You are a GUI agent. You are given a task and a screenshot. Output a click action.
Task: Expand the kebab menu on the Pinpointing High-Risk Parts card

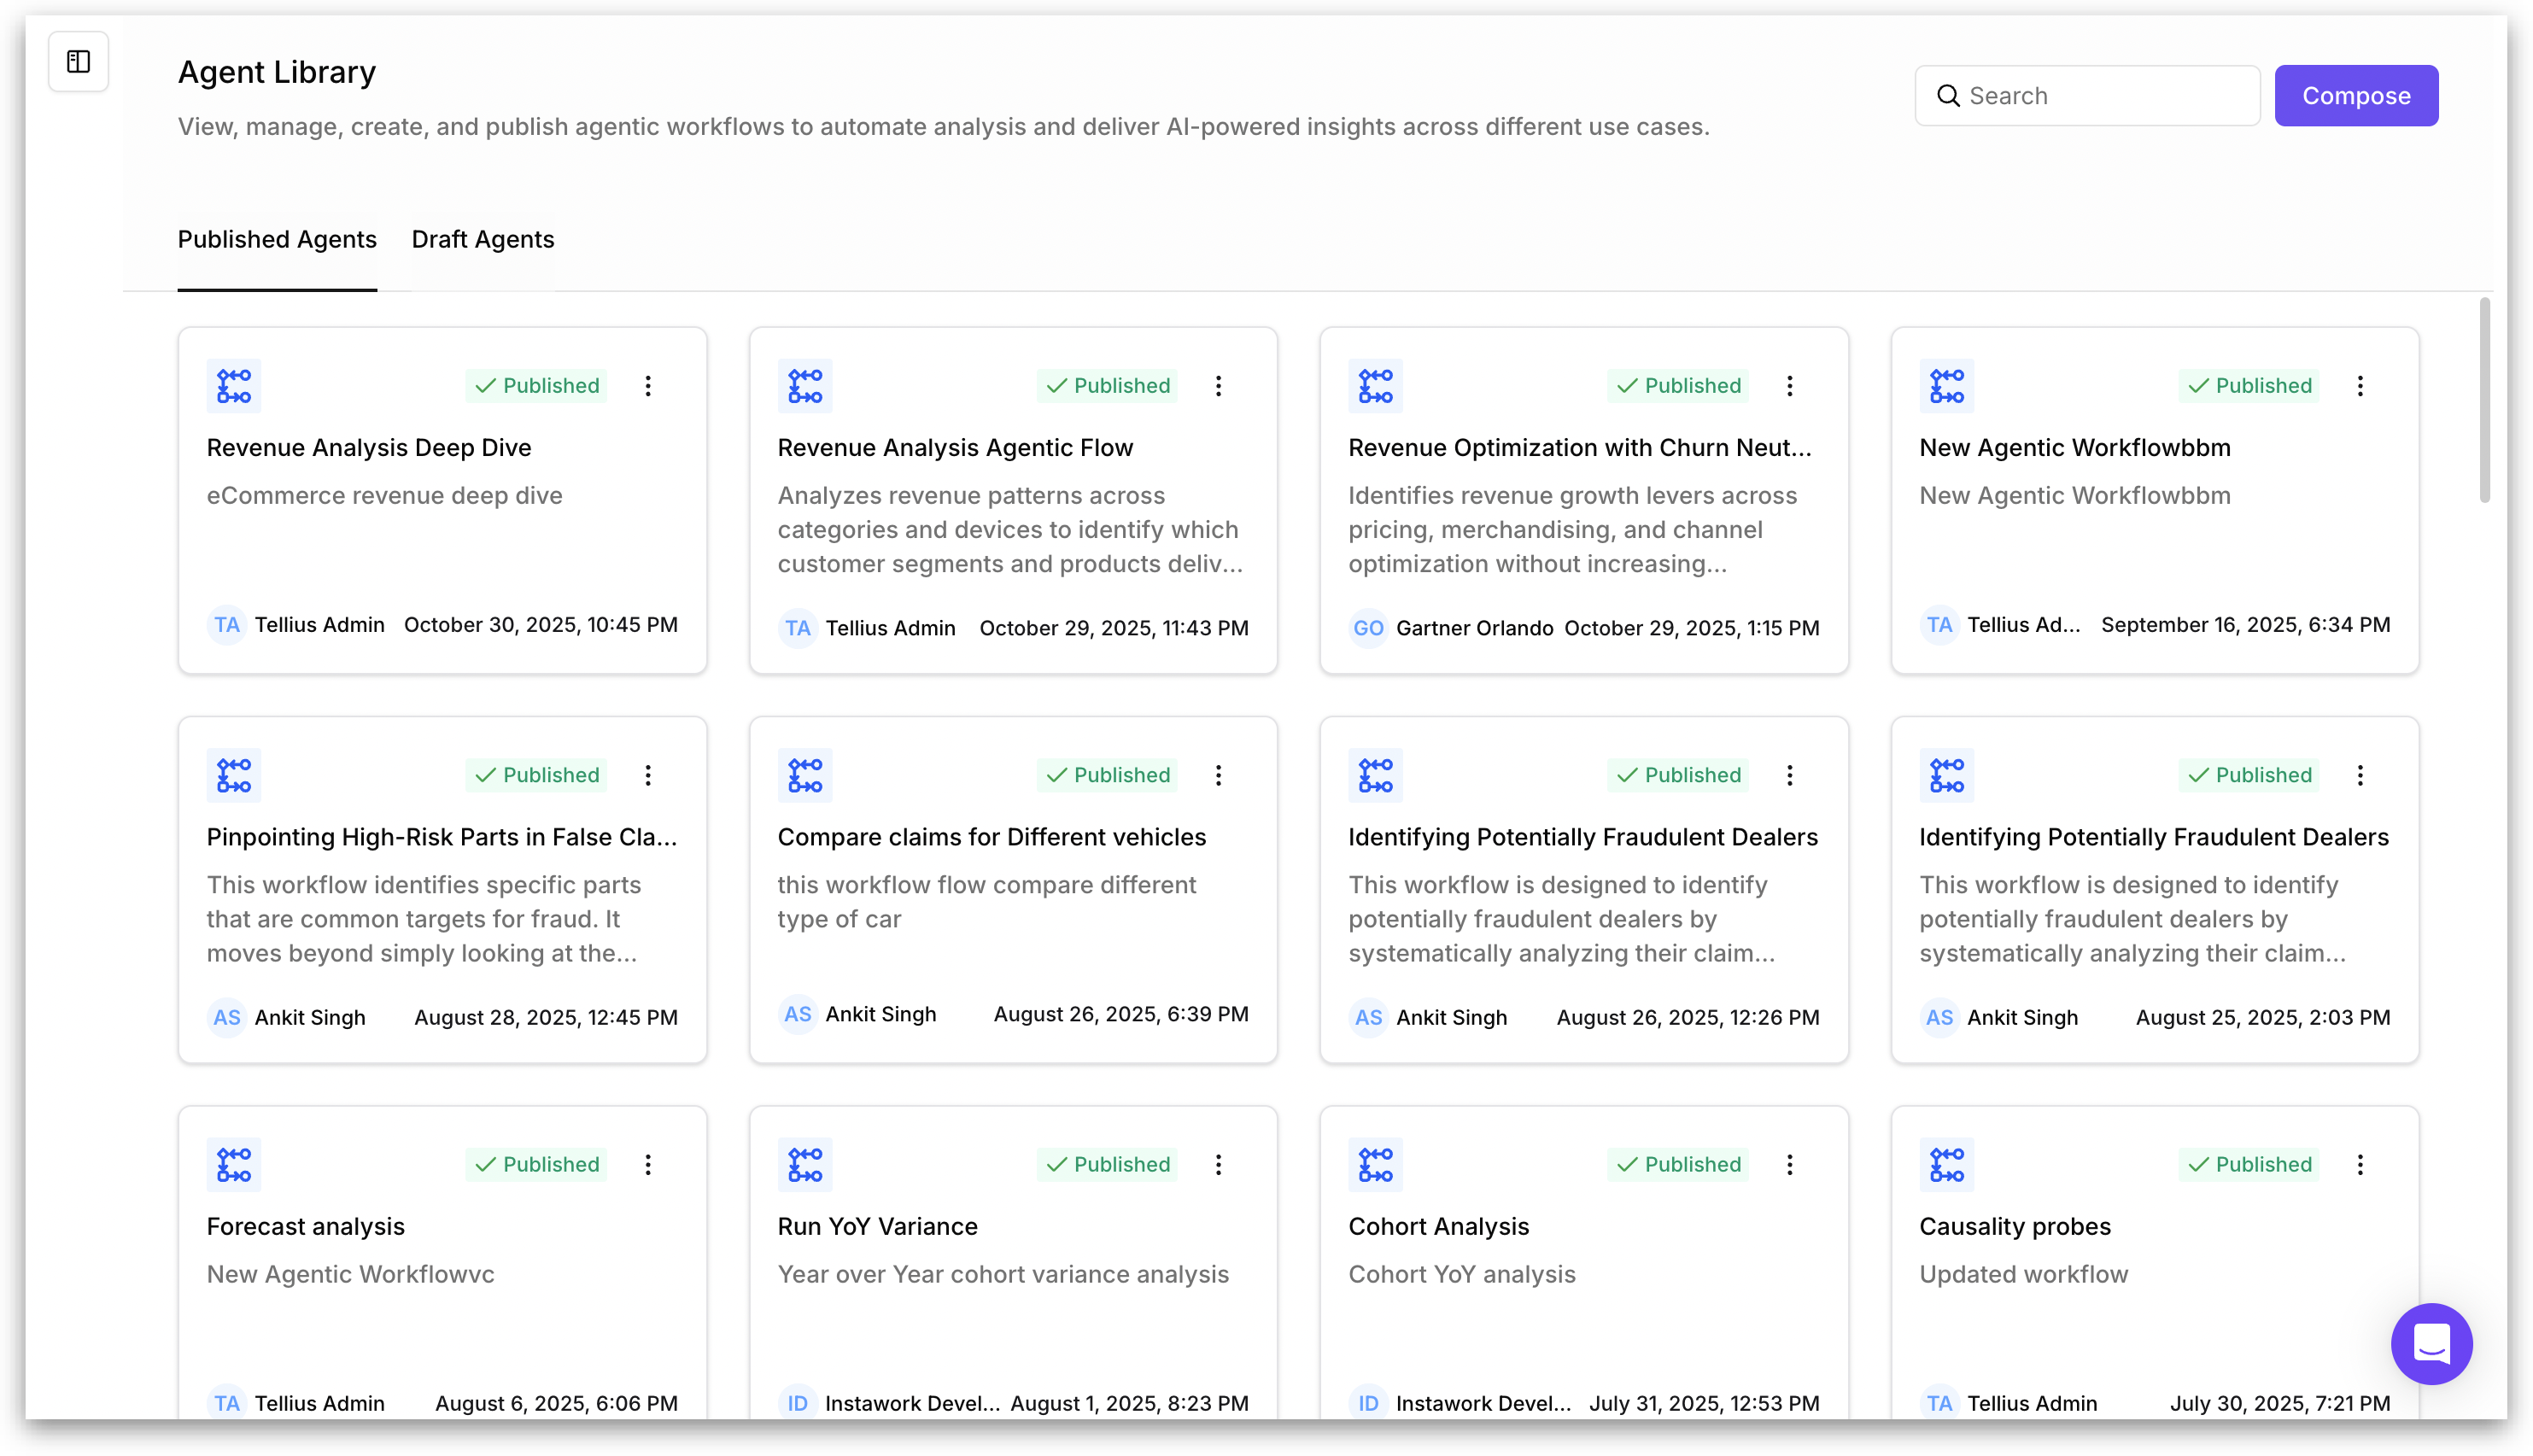click(648, 775)
